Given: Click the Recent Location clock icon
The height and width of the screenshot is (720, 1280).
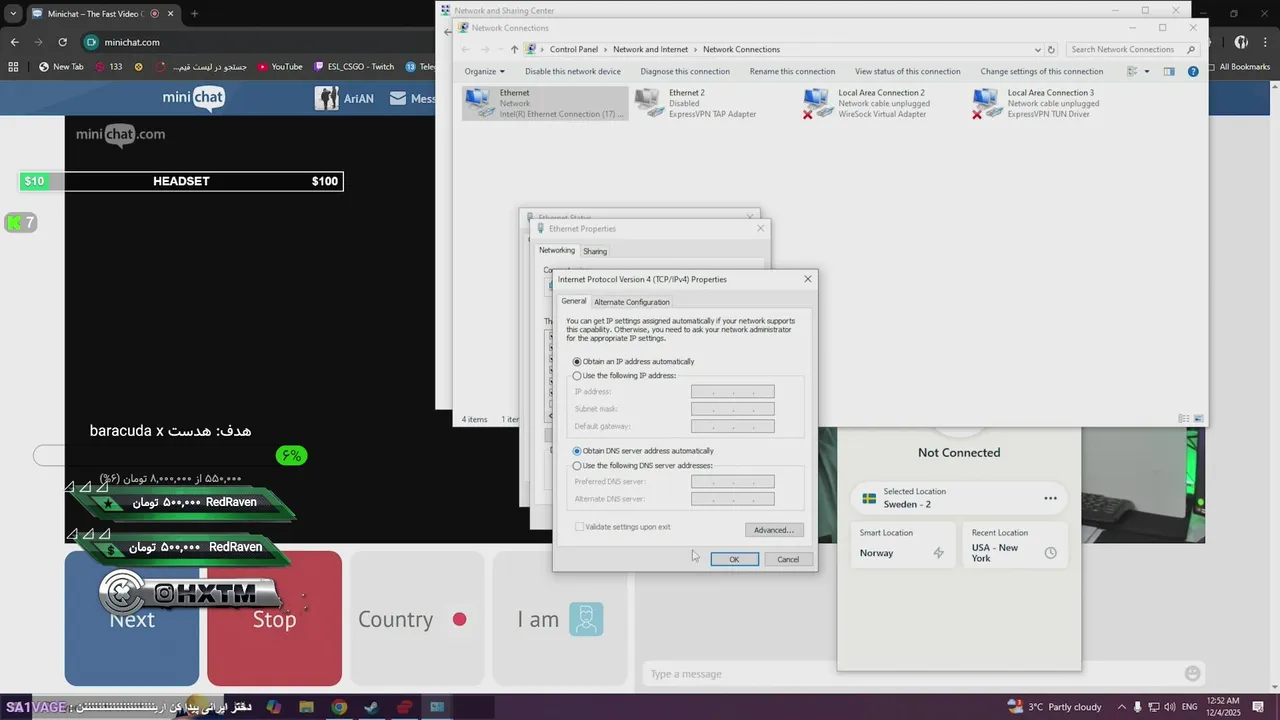Looking at the screenshot, I should [x=1050, y=553].
